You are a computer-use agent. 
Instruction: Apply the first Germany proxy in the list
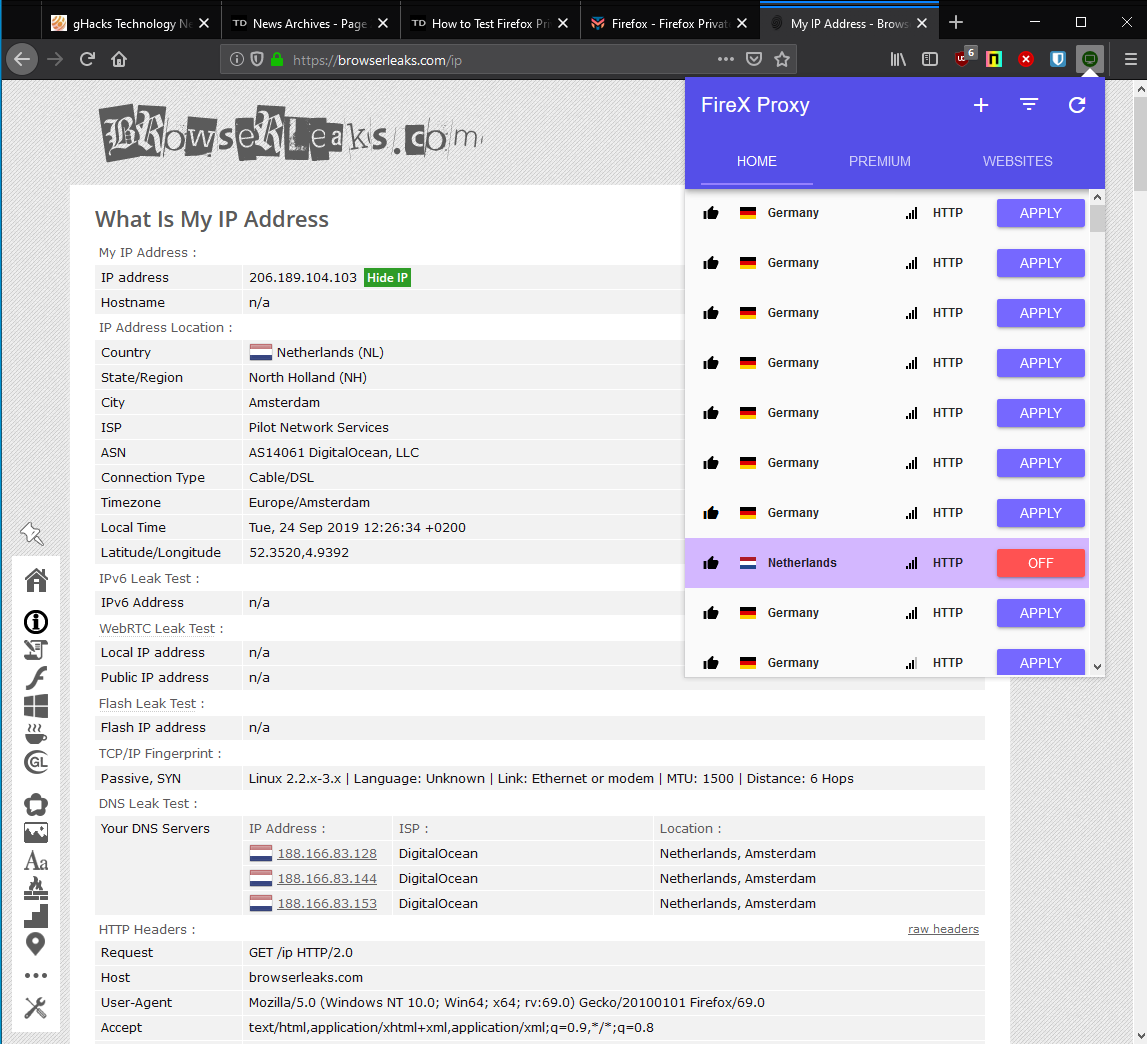point(1040,213)
